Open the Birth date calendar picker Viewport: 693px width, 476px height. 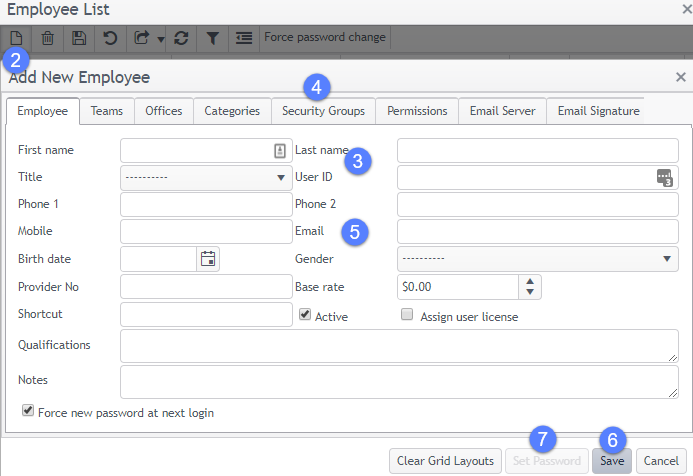click(208, 259)
